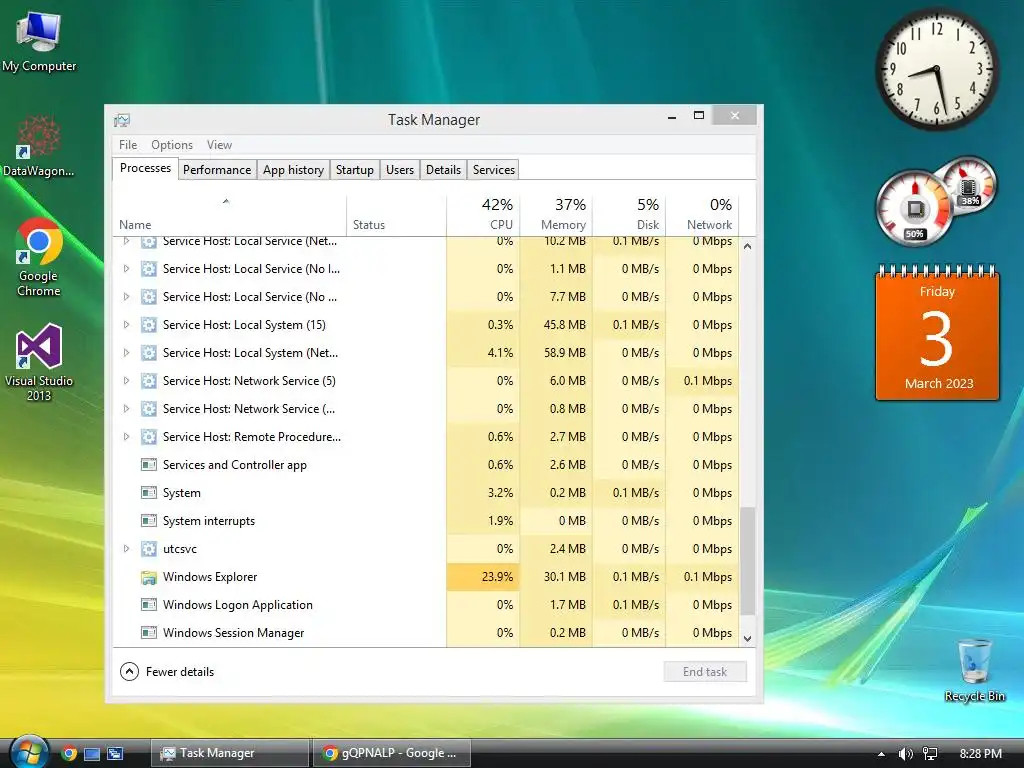Image resolution: width=1024 pixels, height=768 pixels.
Task: Click the scroll up arrow of process list
Action: coord(748,247)
